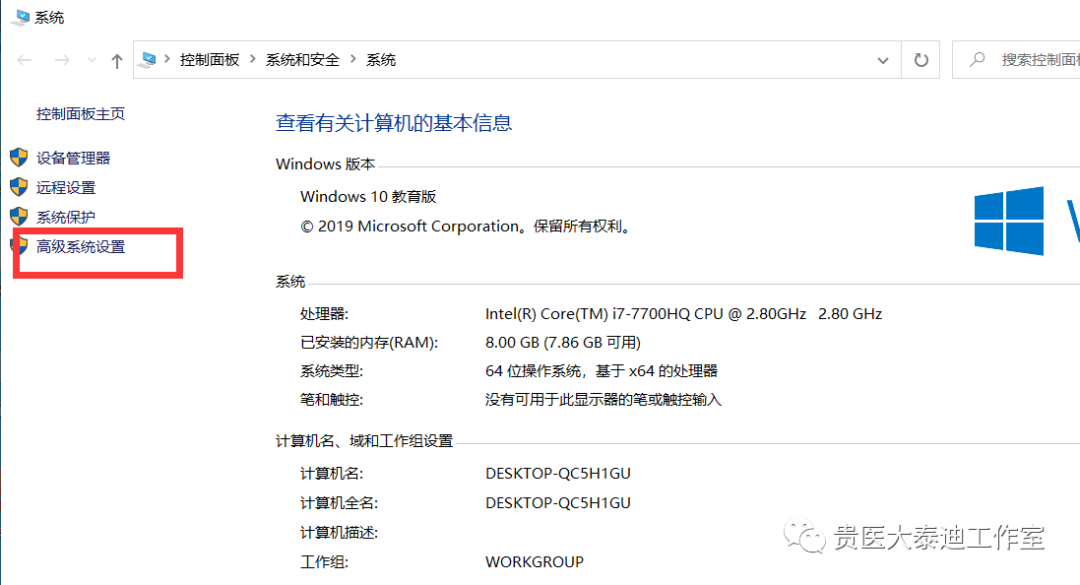Screen dimensions: 1080x585
Task: Click the Forward navigation arrow
Action: [x=62, y=61]
